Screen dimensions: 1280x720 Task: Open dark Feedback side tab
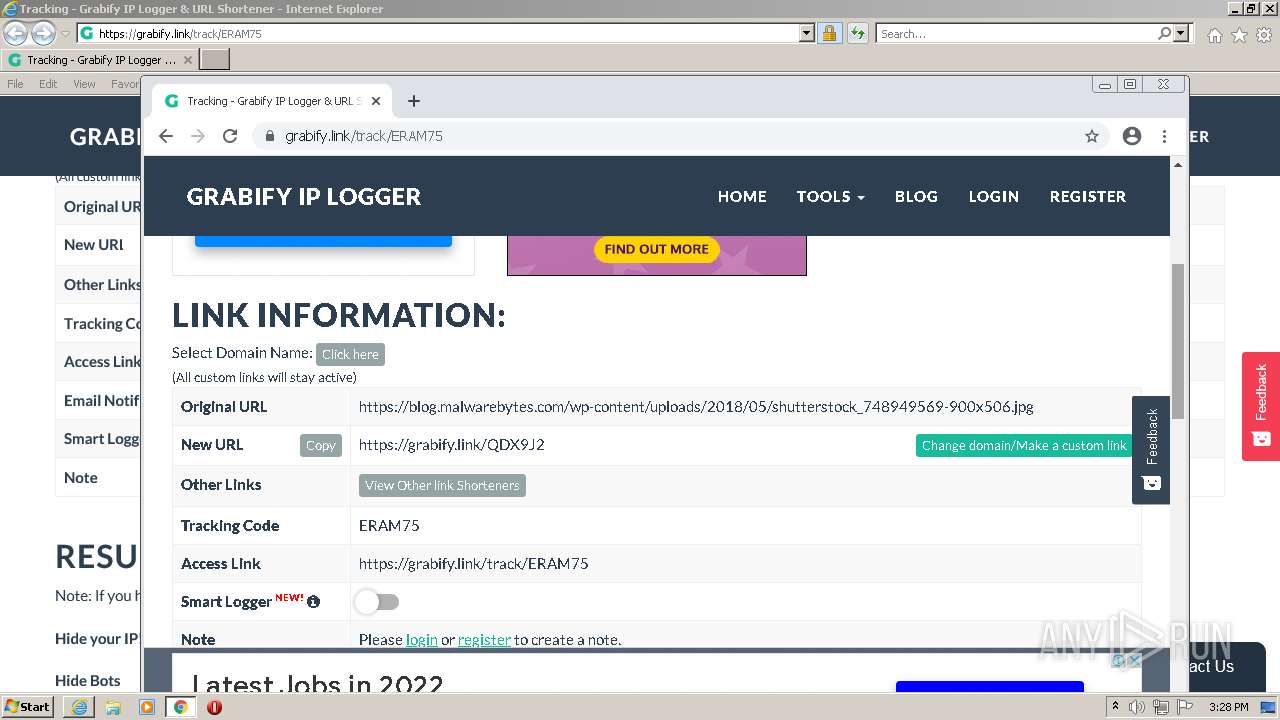click(x=1151, y=450)
